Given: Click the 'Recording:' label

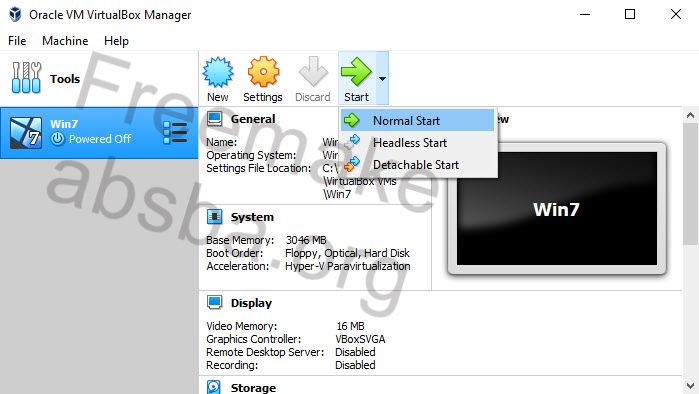Looking at the screenshot, I should pos(232,365).
